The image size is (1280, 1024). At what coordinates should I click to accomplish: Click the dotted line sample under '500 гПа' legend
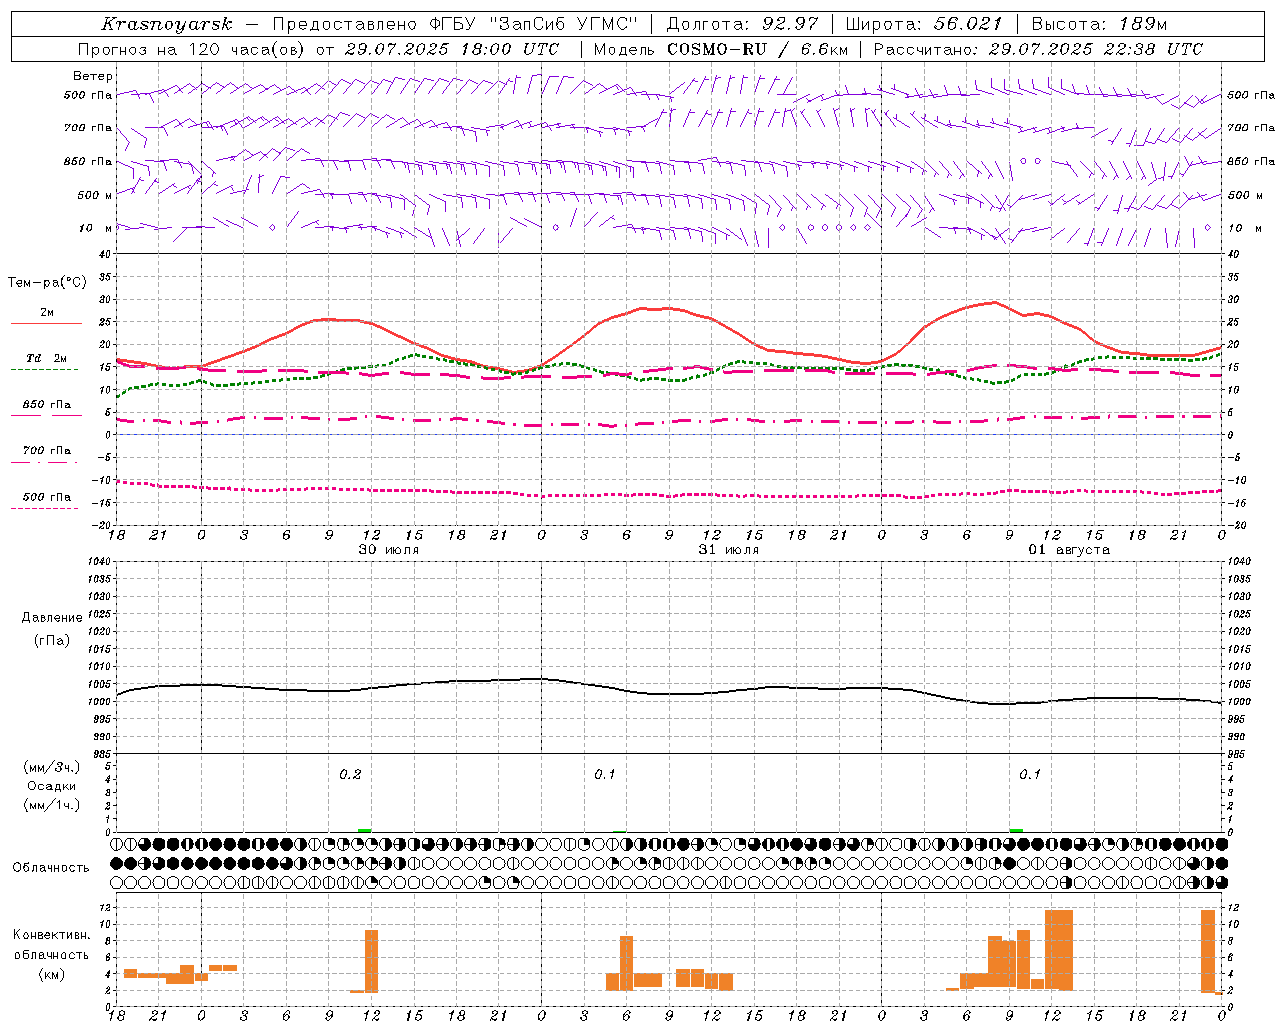pos(44,509)
